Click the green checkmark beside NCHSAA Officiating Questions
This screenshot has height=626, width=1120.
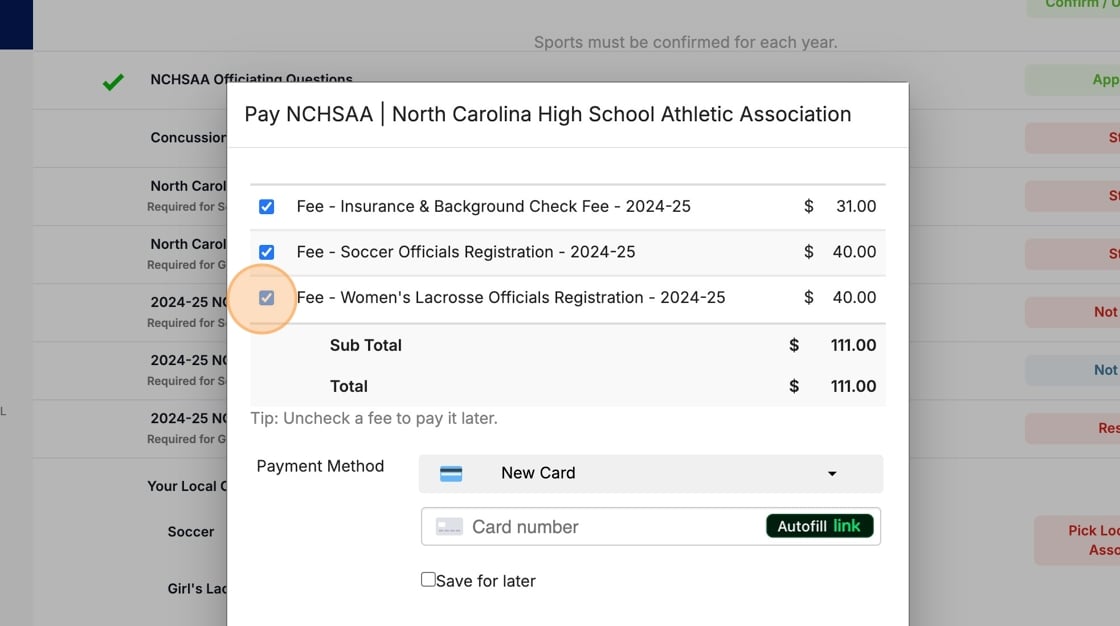point(113,82)
